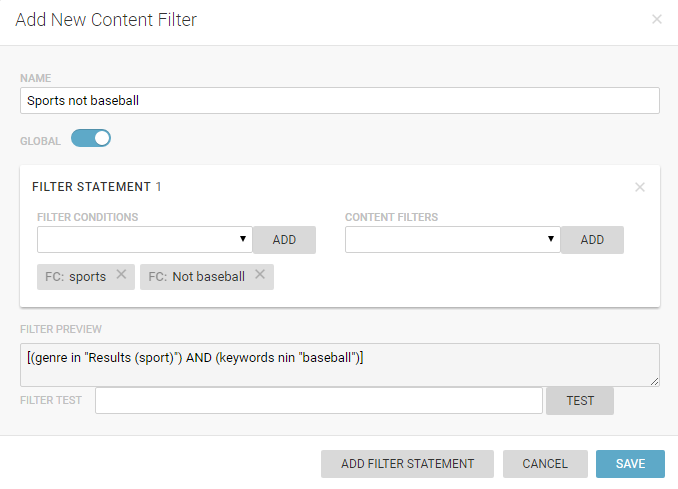Remove Filter Statement 1 with its X icon
The height and width of the screenshot is (489, 678).
click(x=640, y=187)
